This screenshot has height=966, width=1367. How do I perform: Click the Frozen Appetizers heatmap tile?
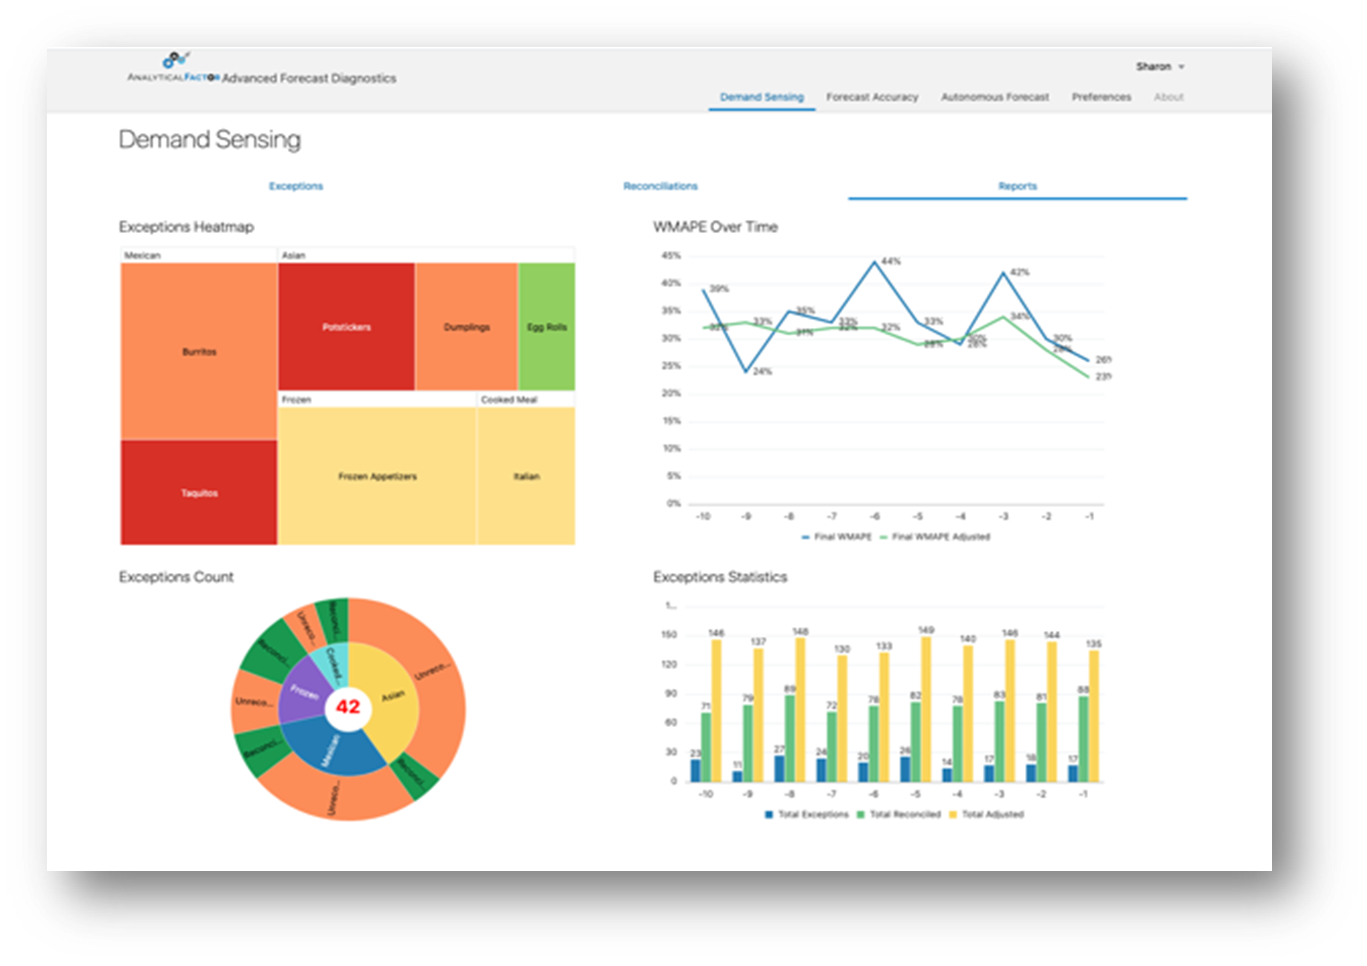[377, 476]
